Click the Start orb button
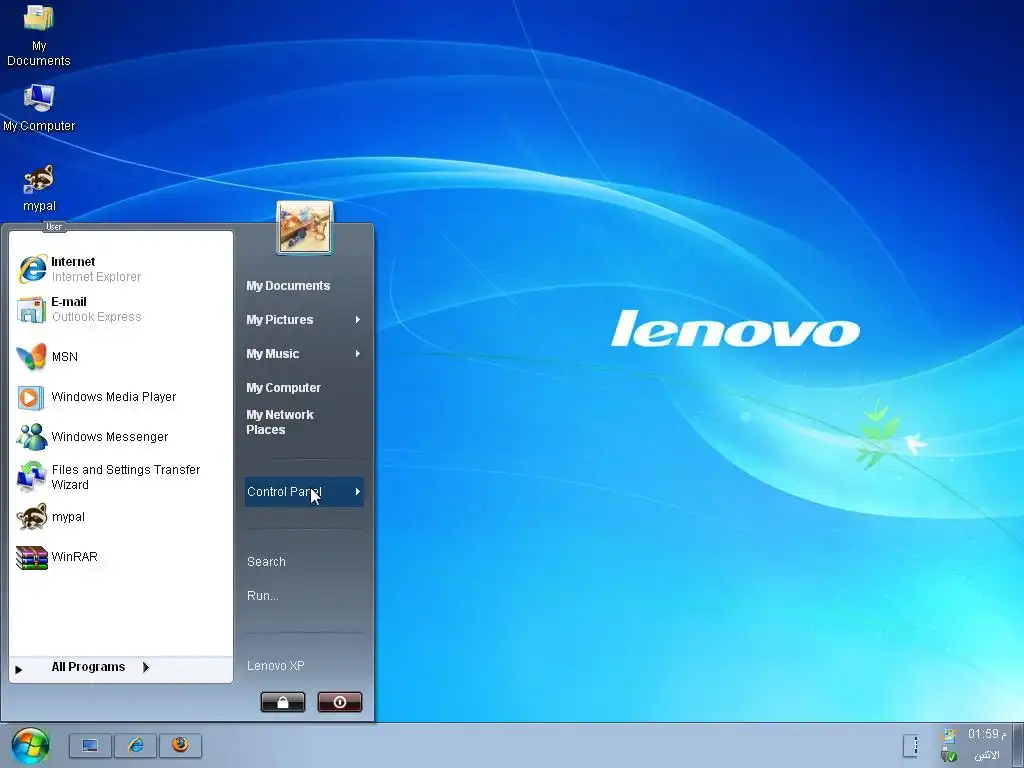The width and height of the screenshot is (1024, 768). 30,745
